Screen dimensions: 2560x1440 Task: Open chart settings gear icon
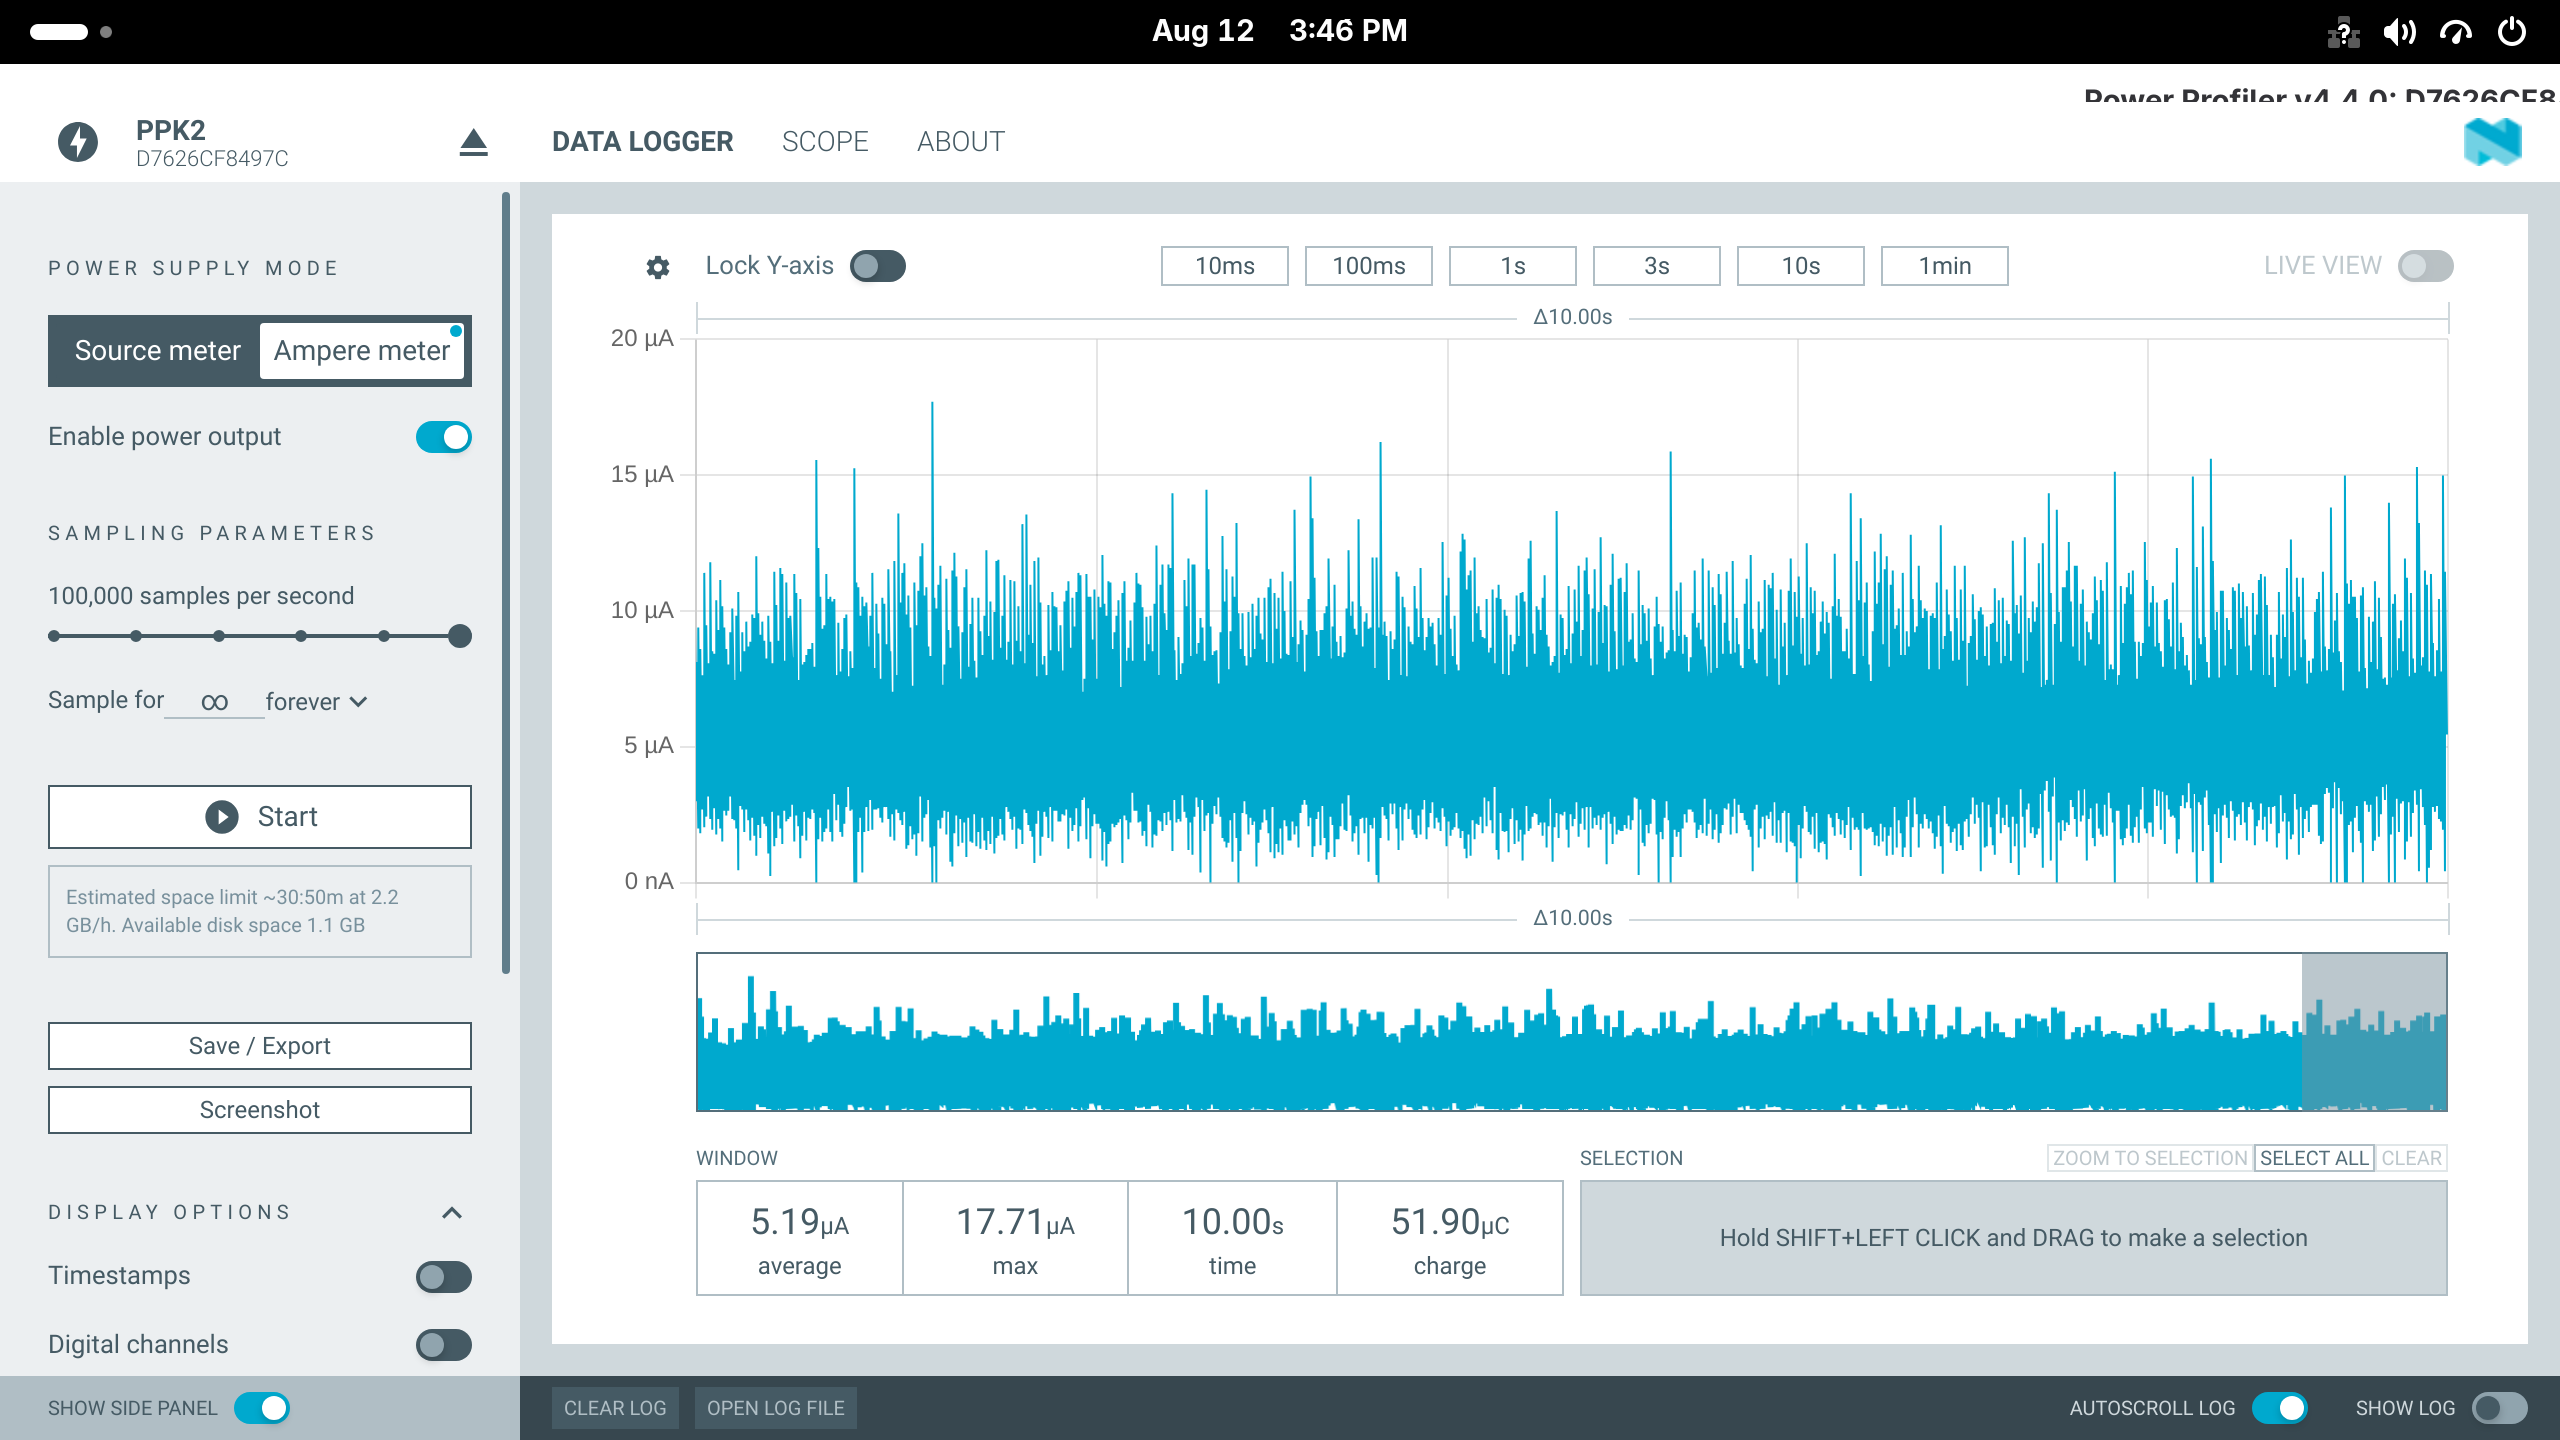coord(657,267)
